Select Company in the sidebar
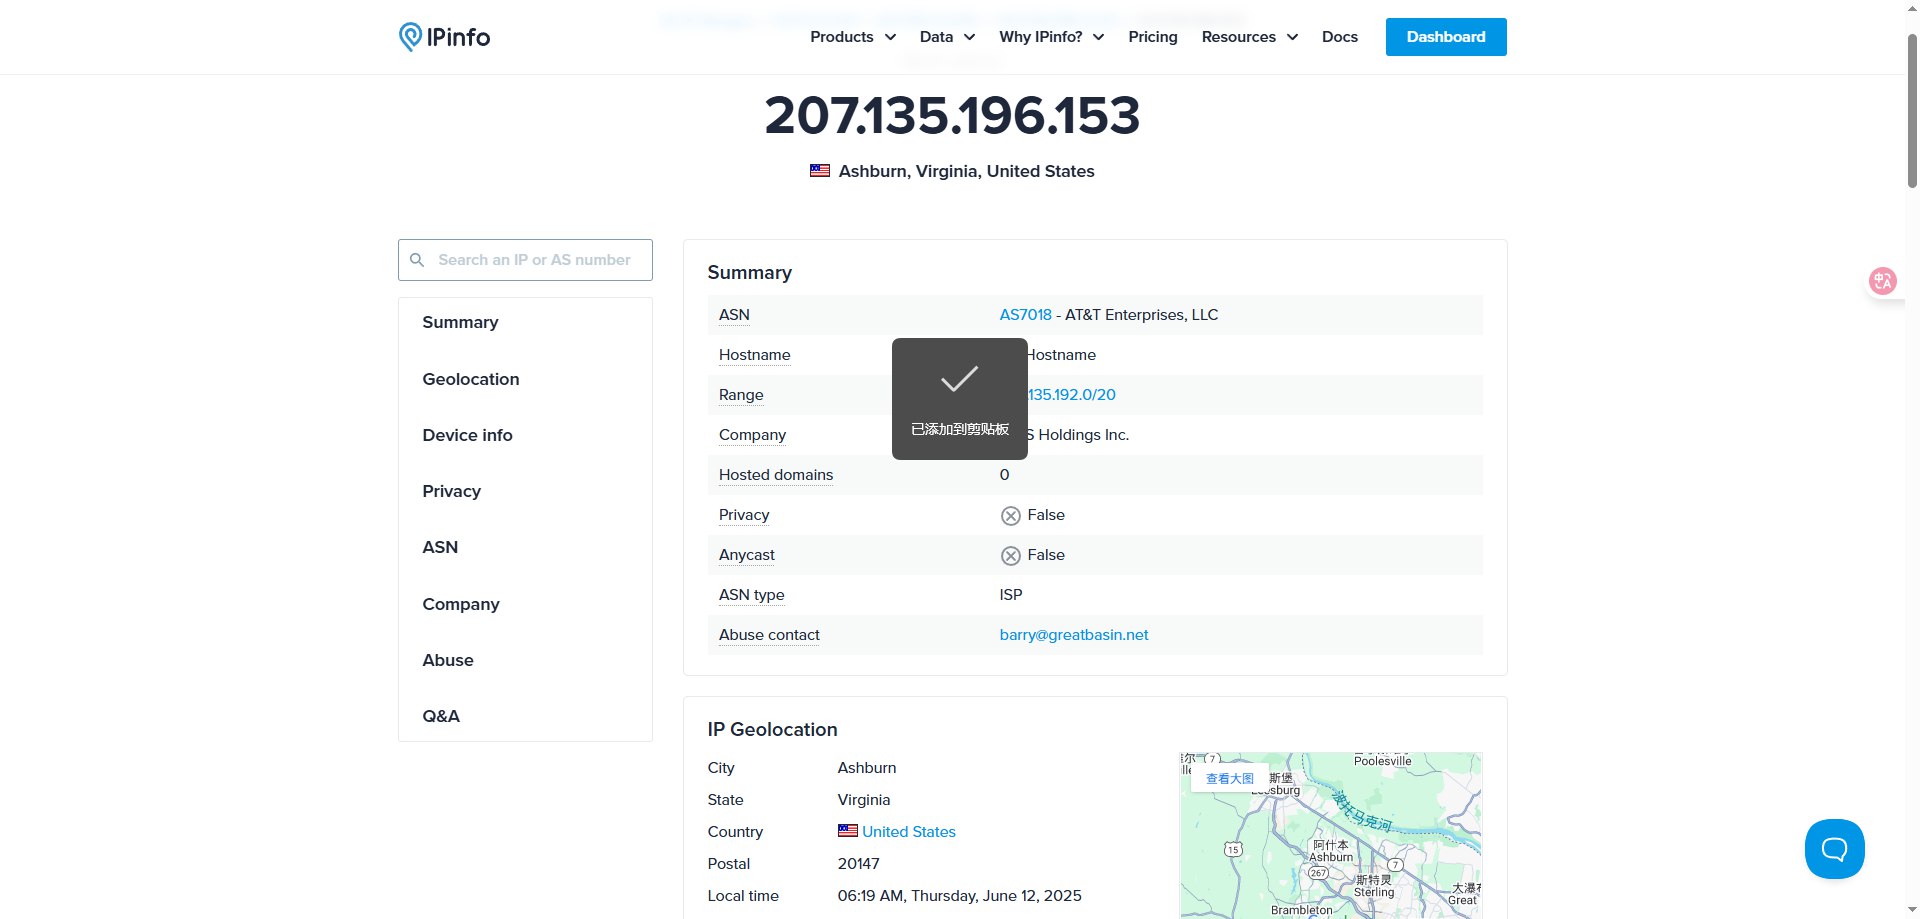Viewport: 1920px width, 919px height. point(461,604)
